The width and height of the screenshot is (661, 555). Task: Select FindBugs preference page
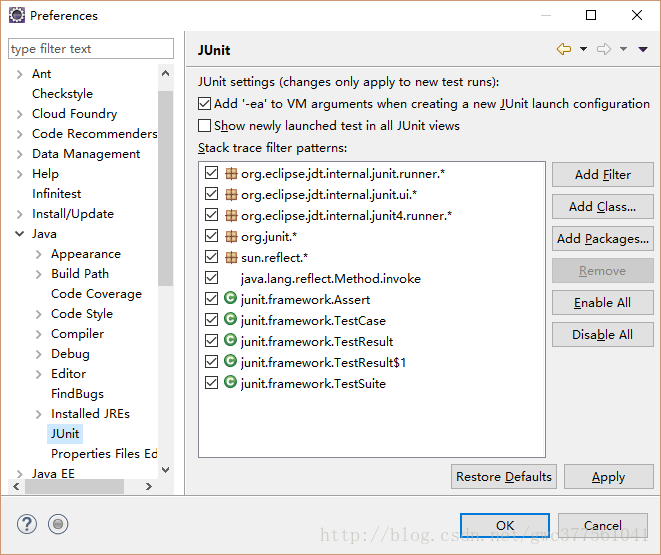click(77, 394)
